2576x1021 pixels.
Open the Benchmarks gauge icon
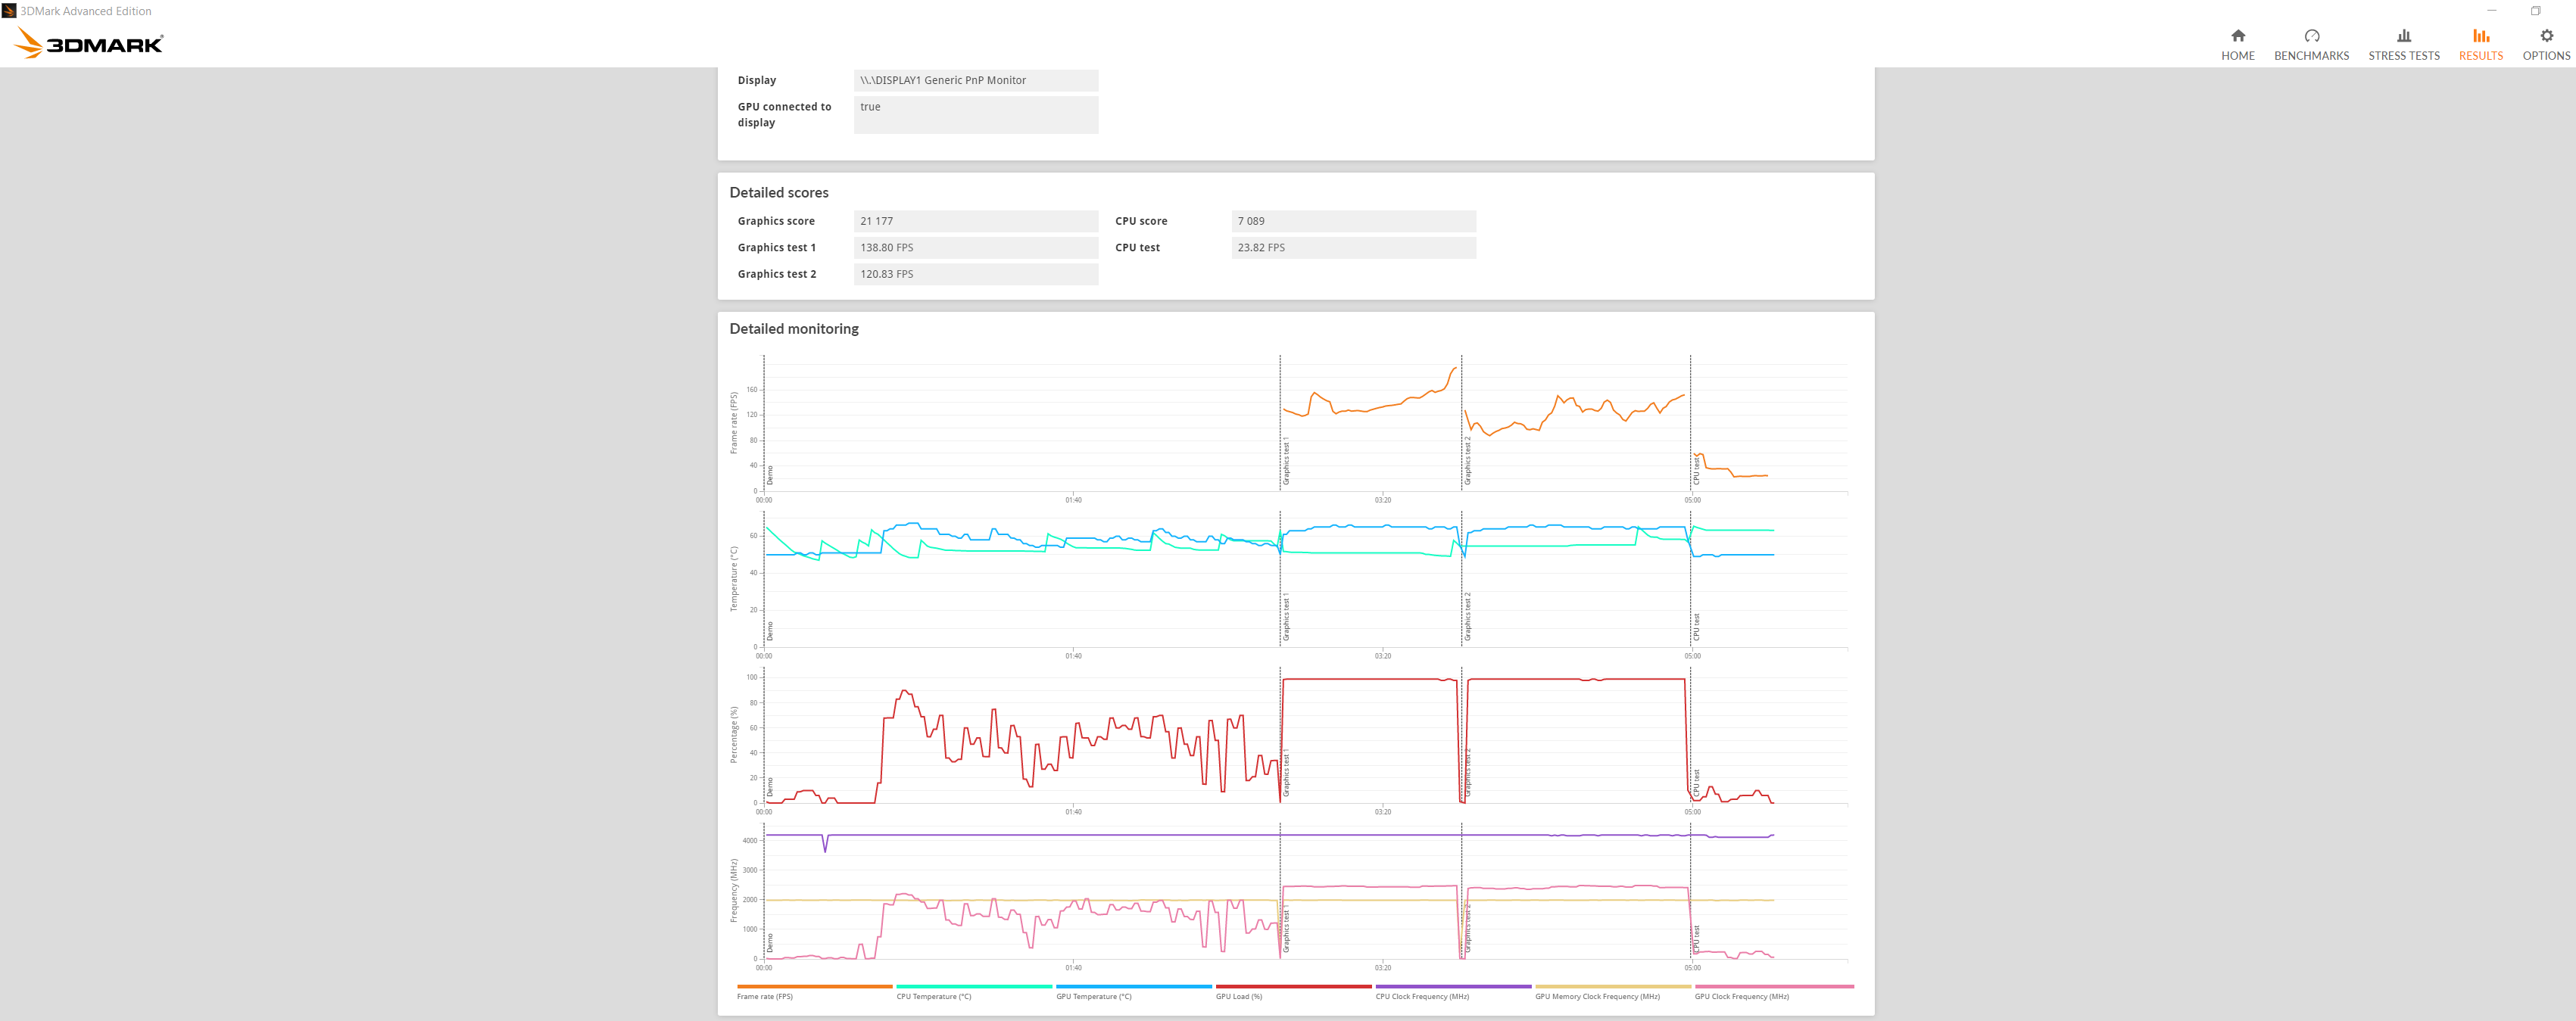click(x=2311, y=36)
